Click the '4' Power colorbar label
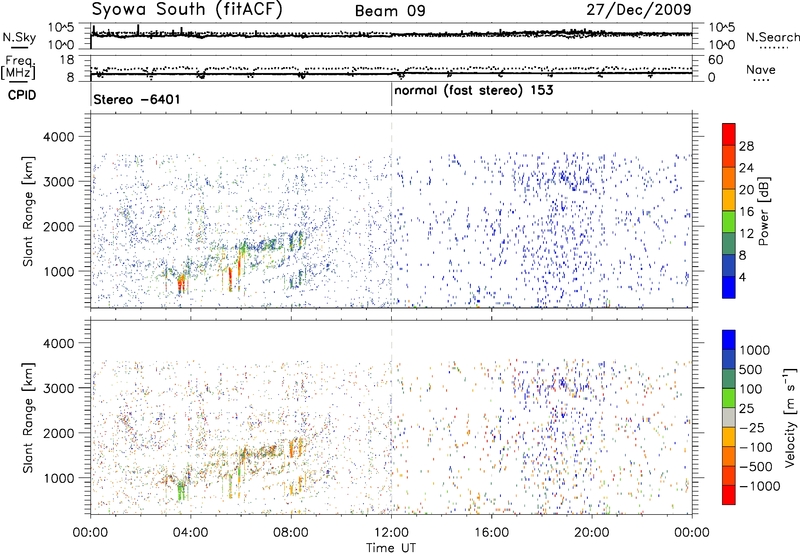800x554 pixels. (743, 277)
